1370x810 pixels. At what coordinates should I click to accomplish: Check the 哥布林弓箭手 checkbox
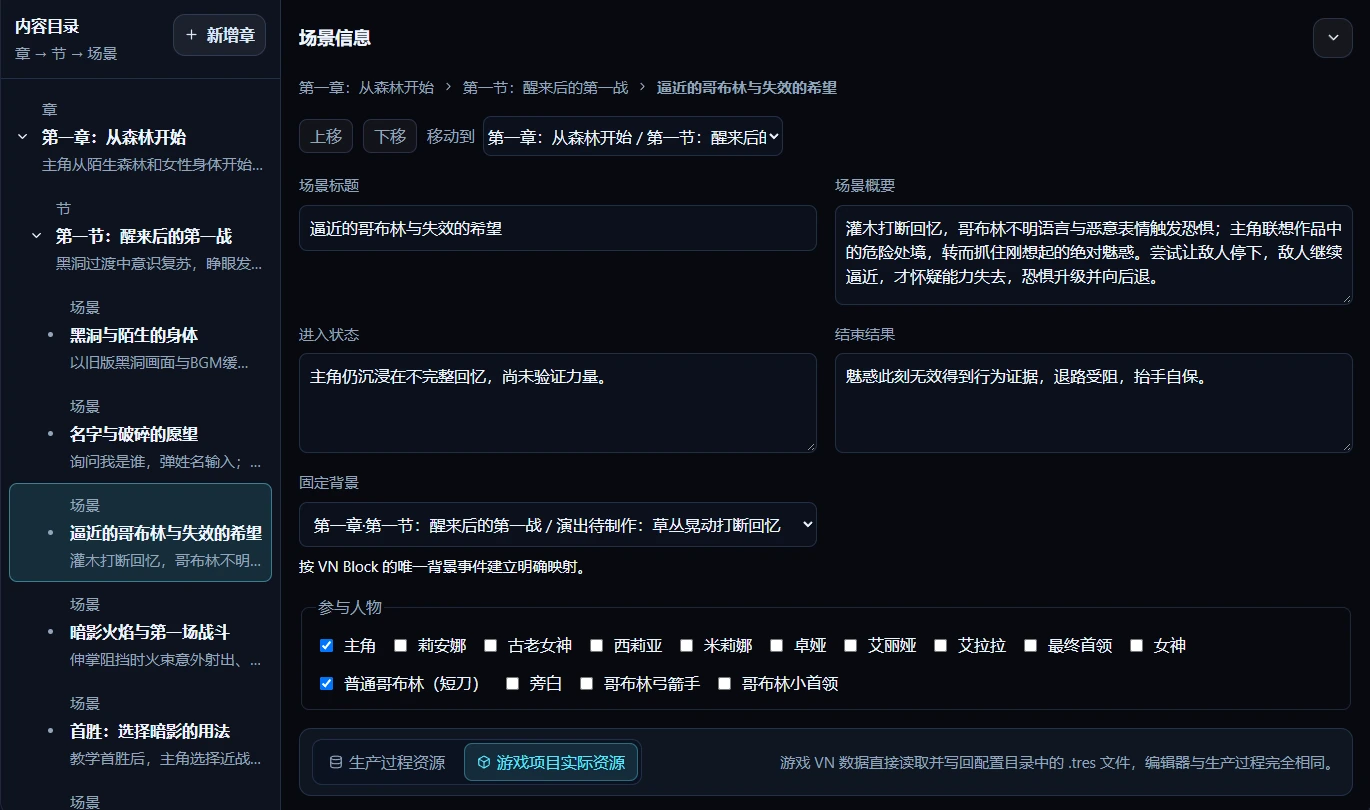(x=586, y=684)
